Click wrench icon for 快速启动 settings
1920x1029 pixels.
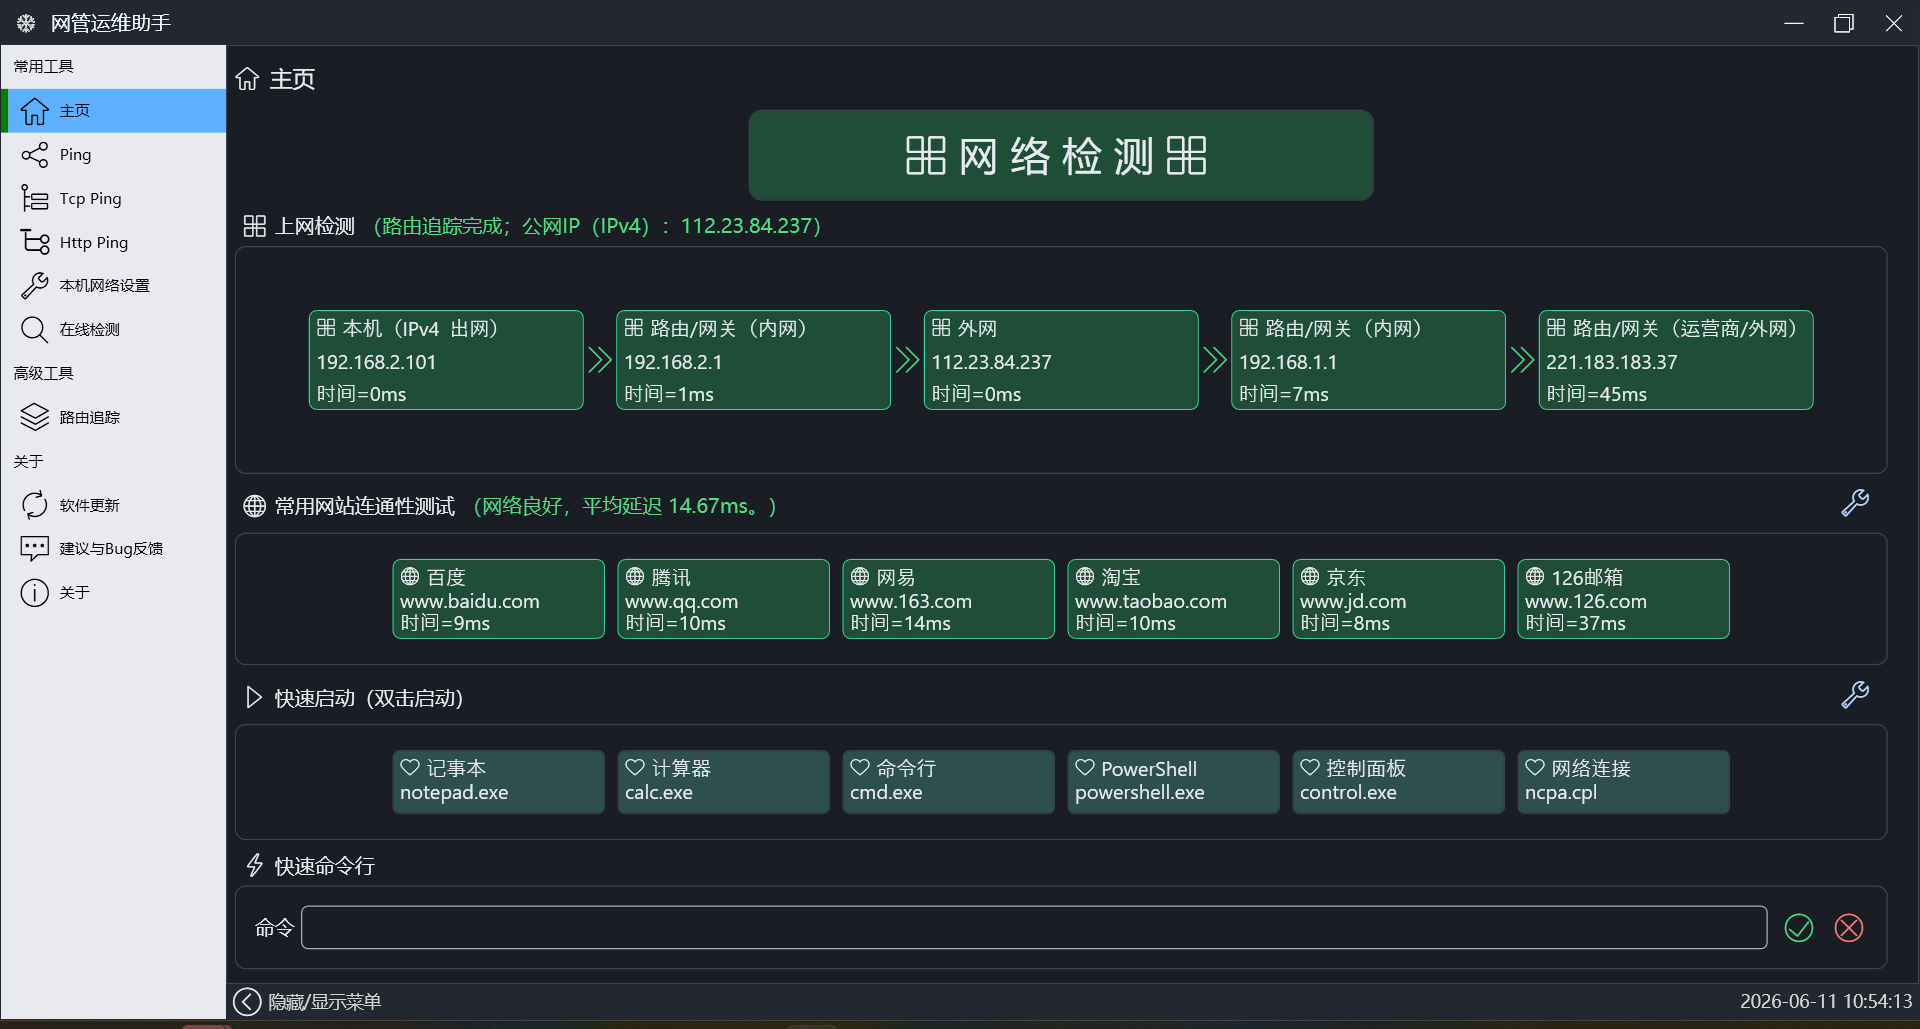point(1855,695)
